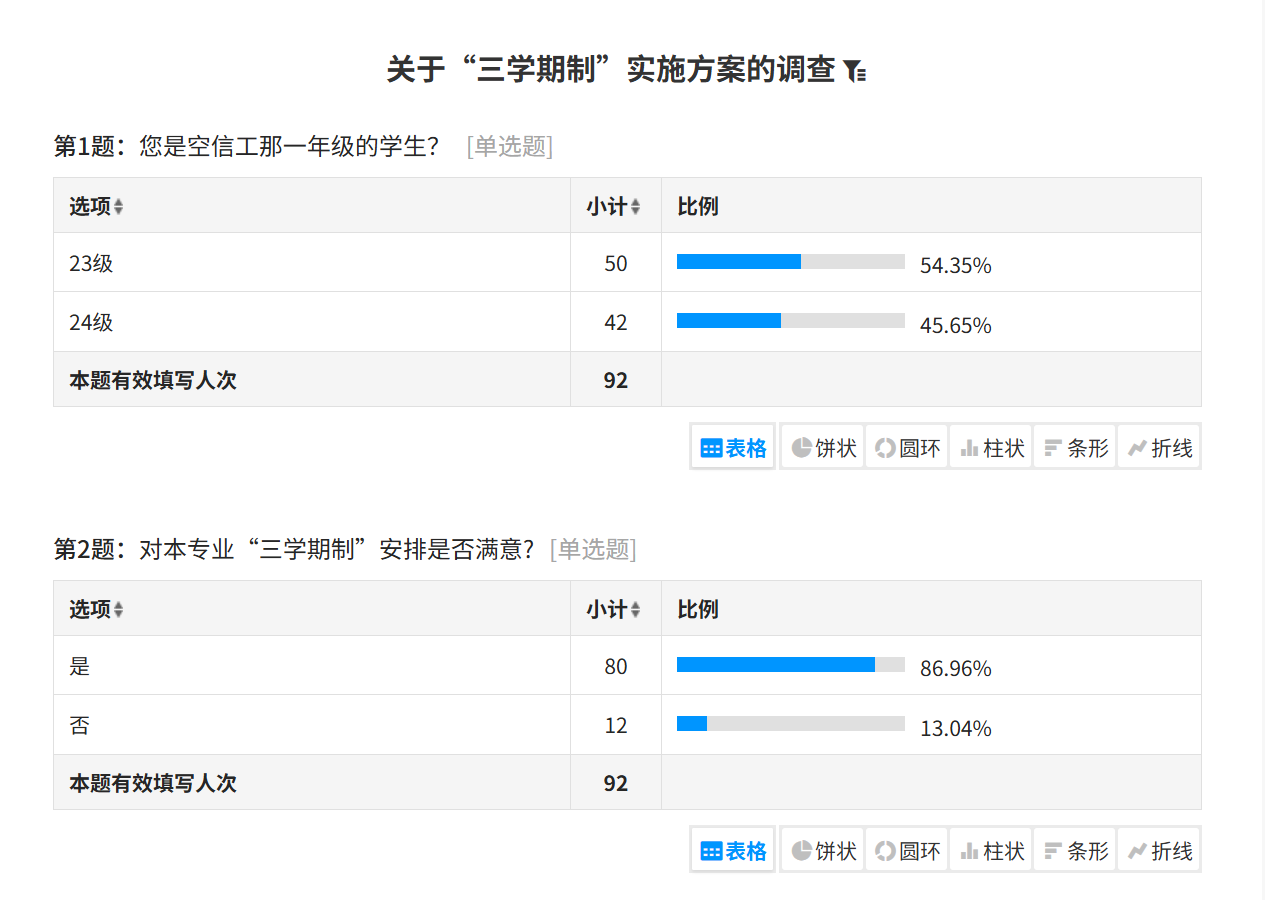The width and height of the screenshot is (1265, 900).
Task: Switch question 2 to 圆环 donut chart
Action: tap(907, 850)
